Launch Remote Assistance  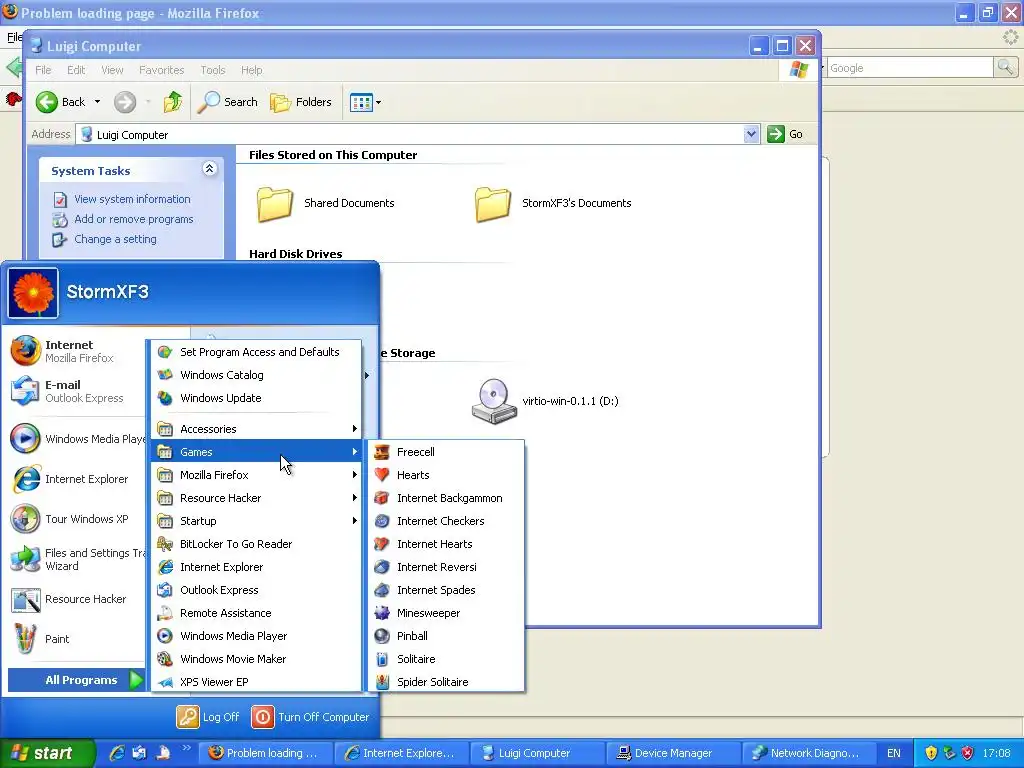pyautogui.click(x=257, y=613)
